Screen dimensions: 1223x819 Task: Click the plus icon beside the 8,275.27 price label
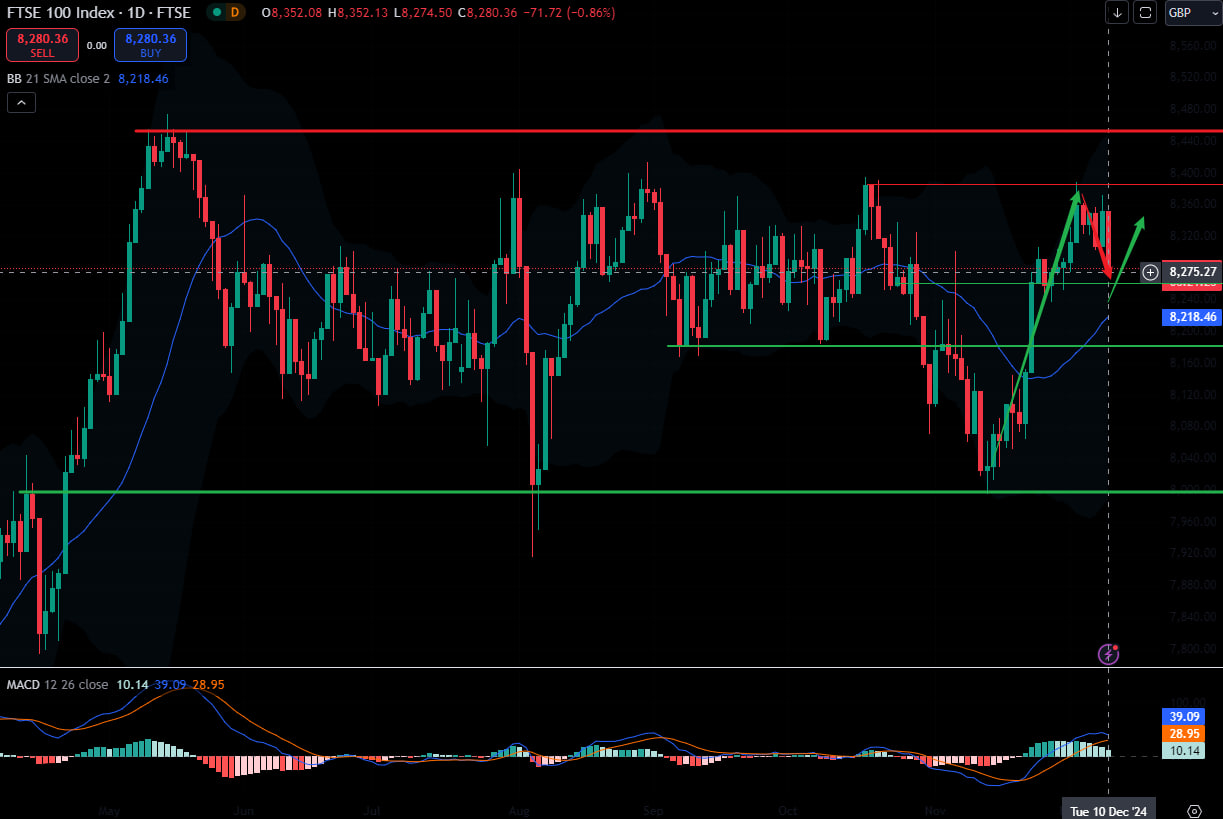(1150, 271)
